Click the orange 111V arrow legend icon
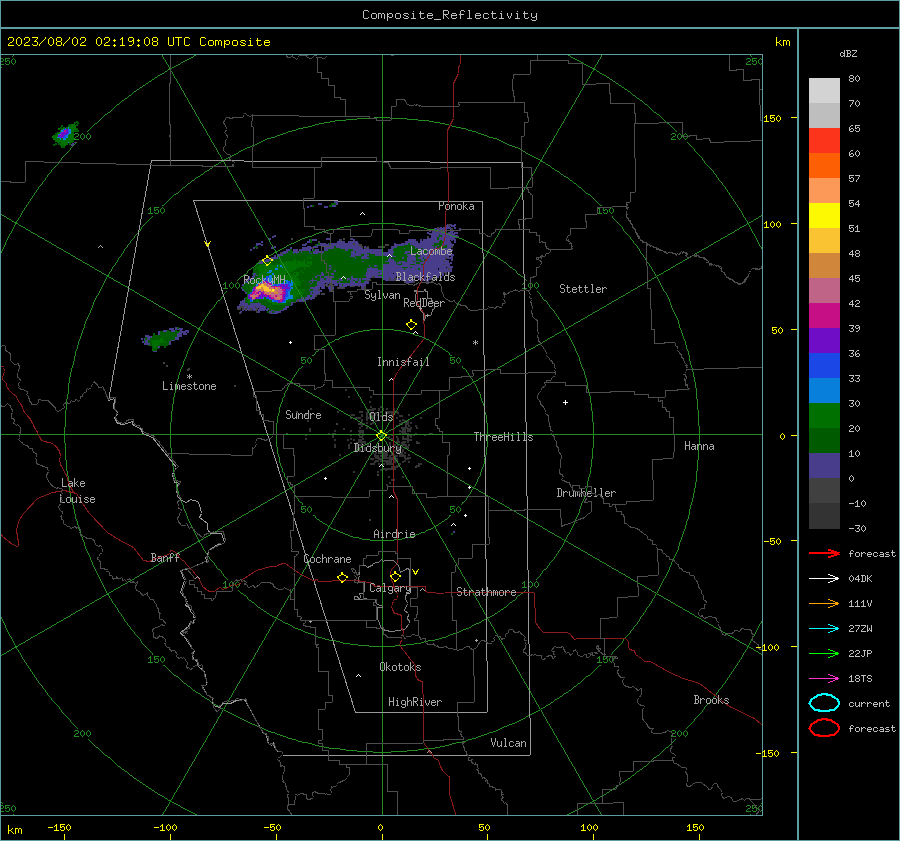 824,603
